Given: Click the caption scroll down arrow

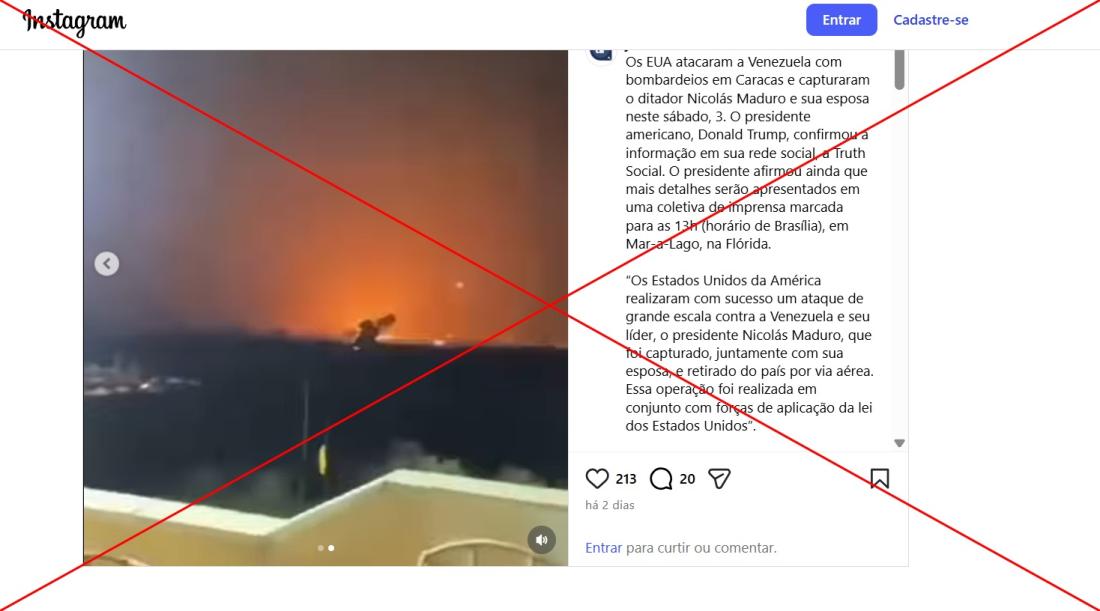Looking at the screenshot, I should click(899, 443).
